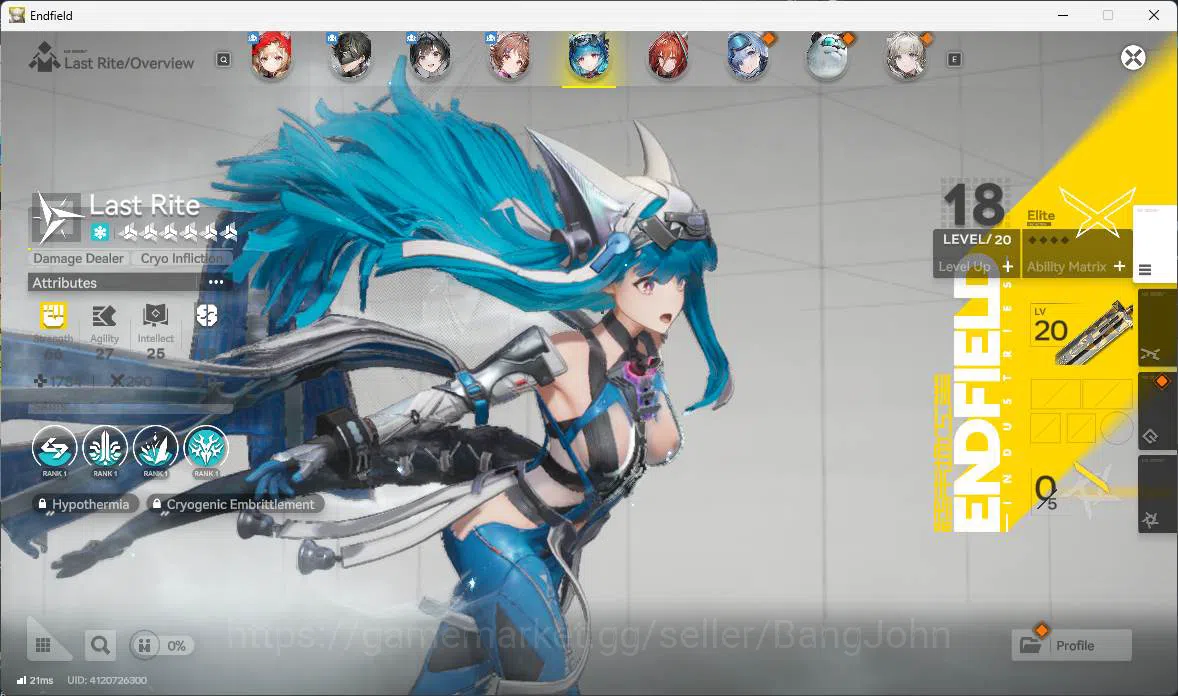
Task: Select the brown-haired operator with pink accents portrait
Action: pos(509,56)
